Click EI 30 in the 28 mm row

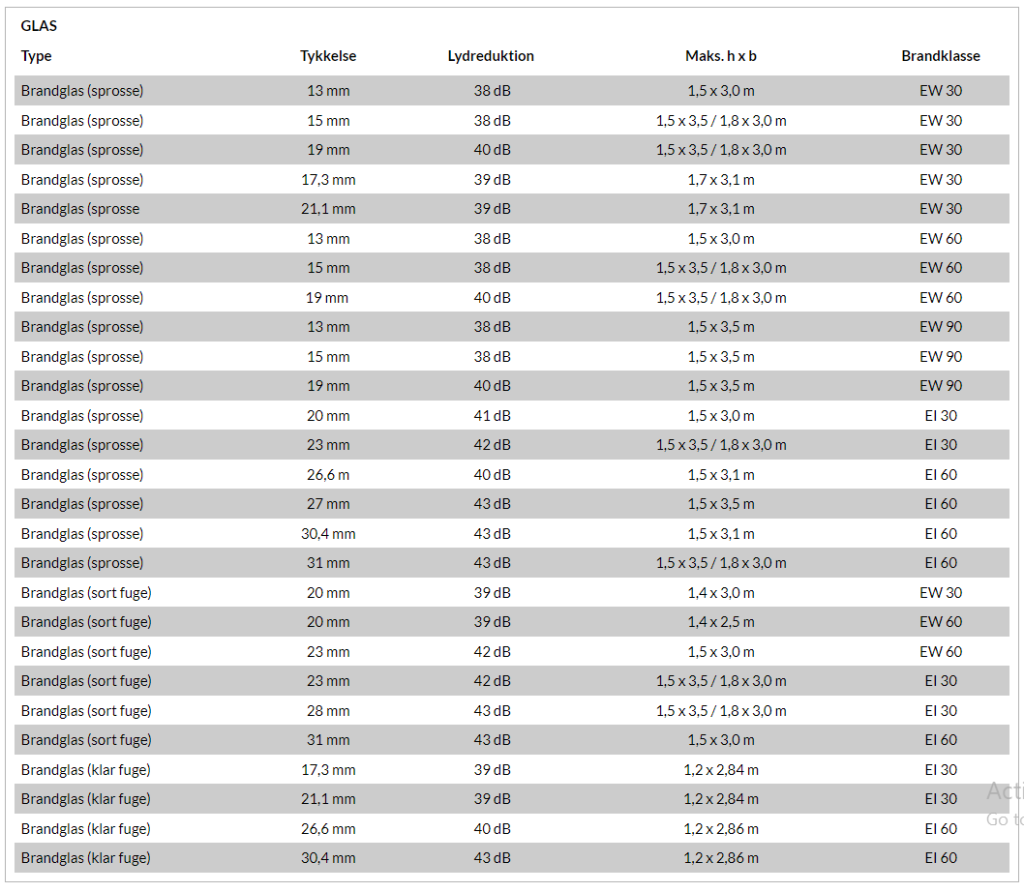coord(940,711)
